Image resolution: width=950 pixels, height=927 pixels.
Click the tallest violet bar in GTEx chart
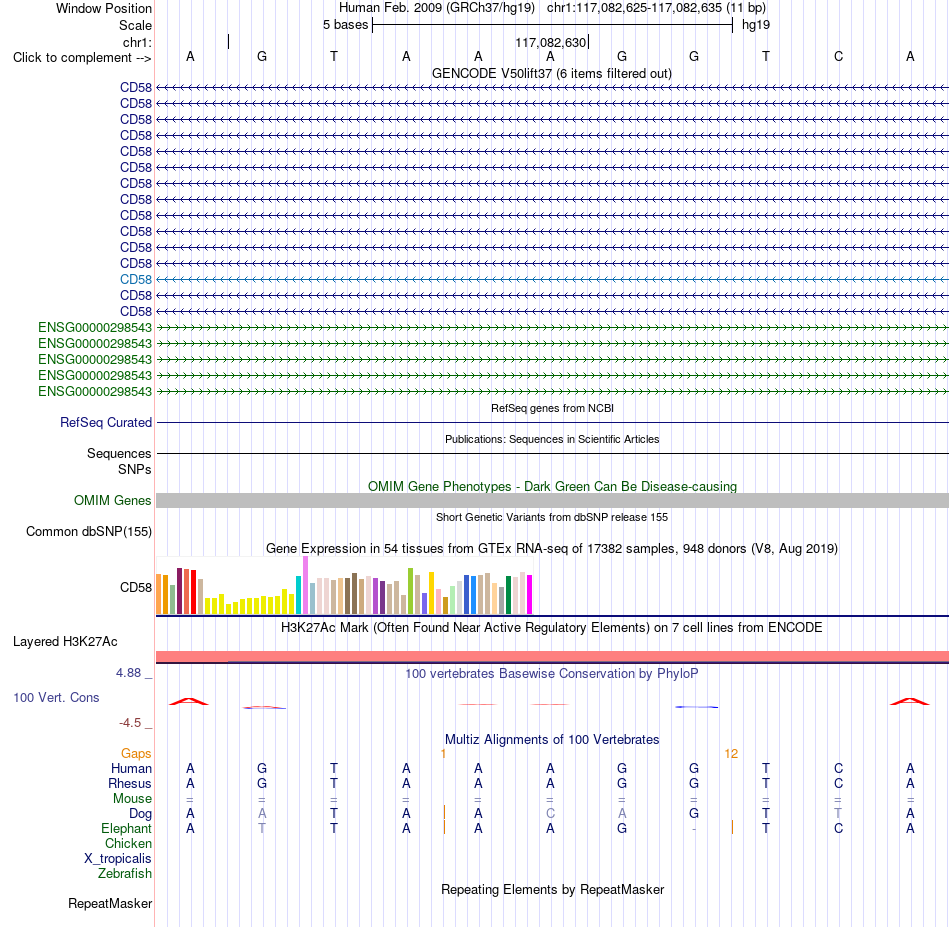[x=305, y=585]
